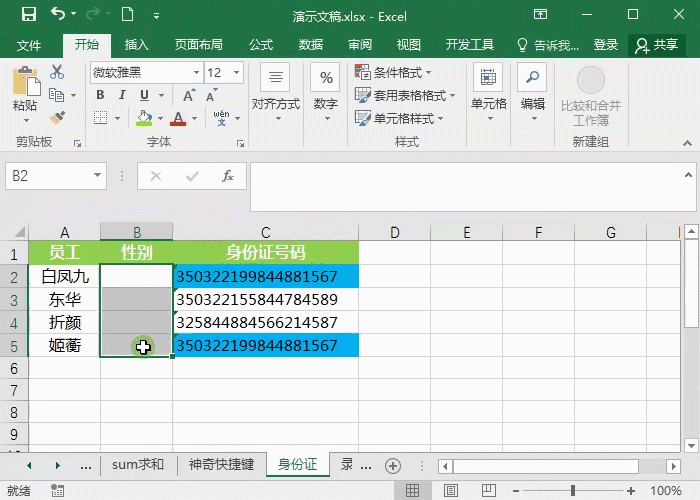
Task: Click the Borders icon
Action: click(100, 118)
